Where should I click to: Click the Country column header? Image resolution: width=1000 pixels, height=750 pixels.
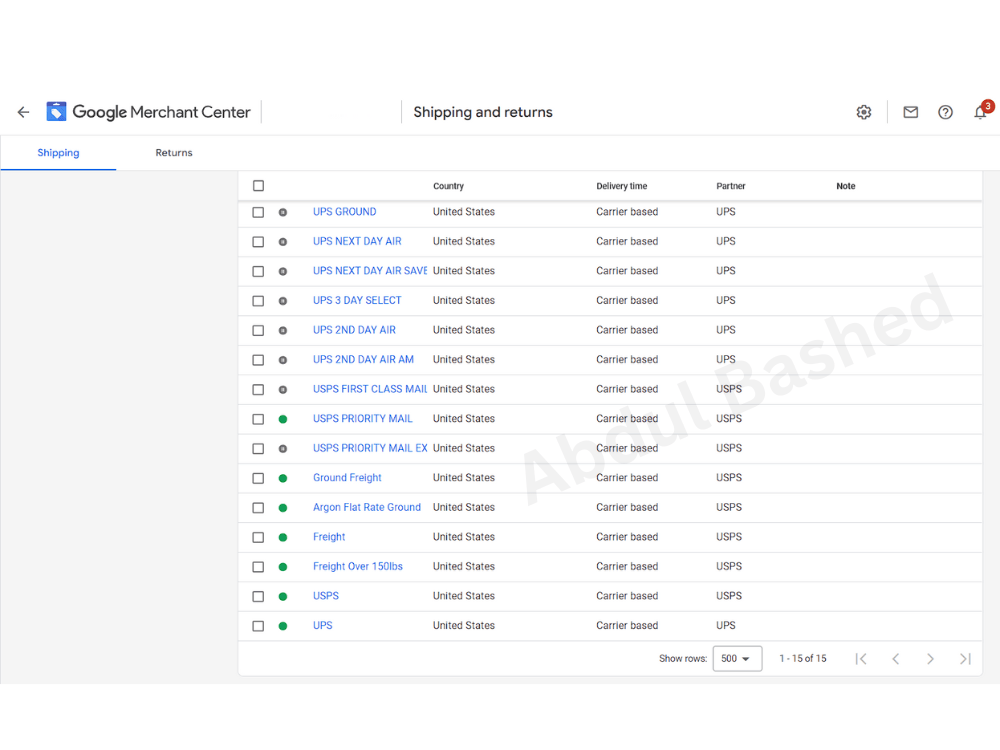coord(448,186)
